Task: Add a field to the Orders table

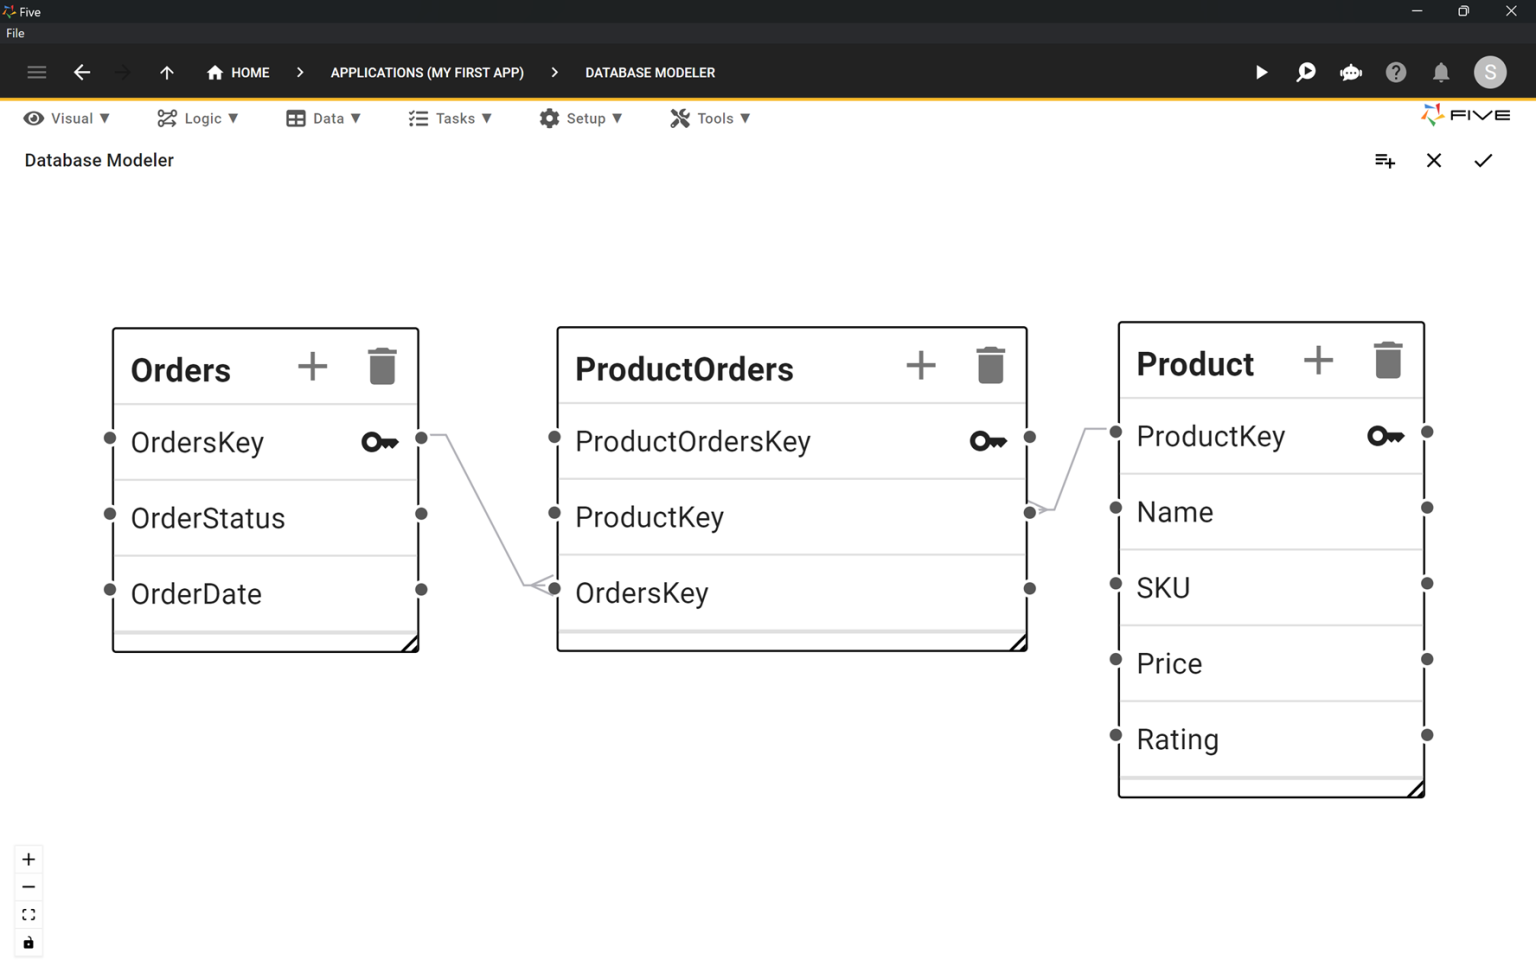Action: pos(312,367)
